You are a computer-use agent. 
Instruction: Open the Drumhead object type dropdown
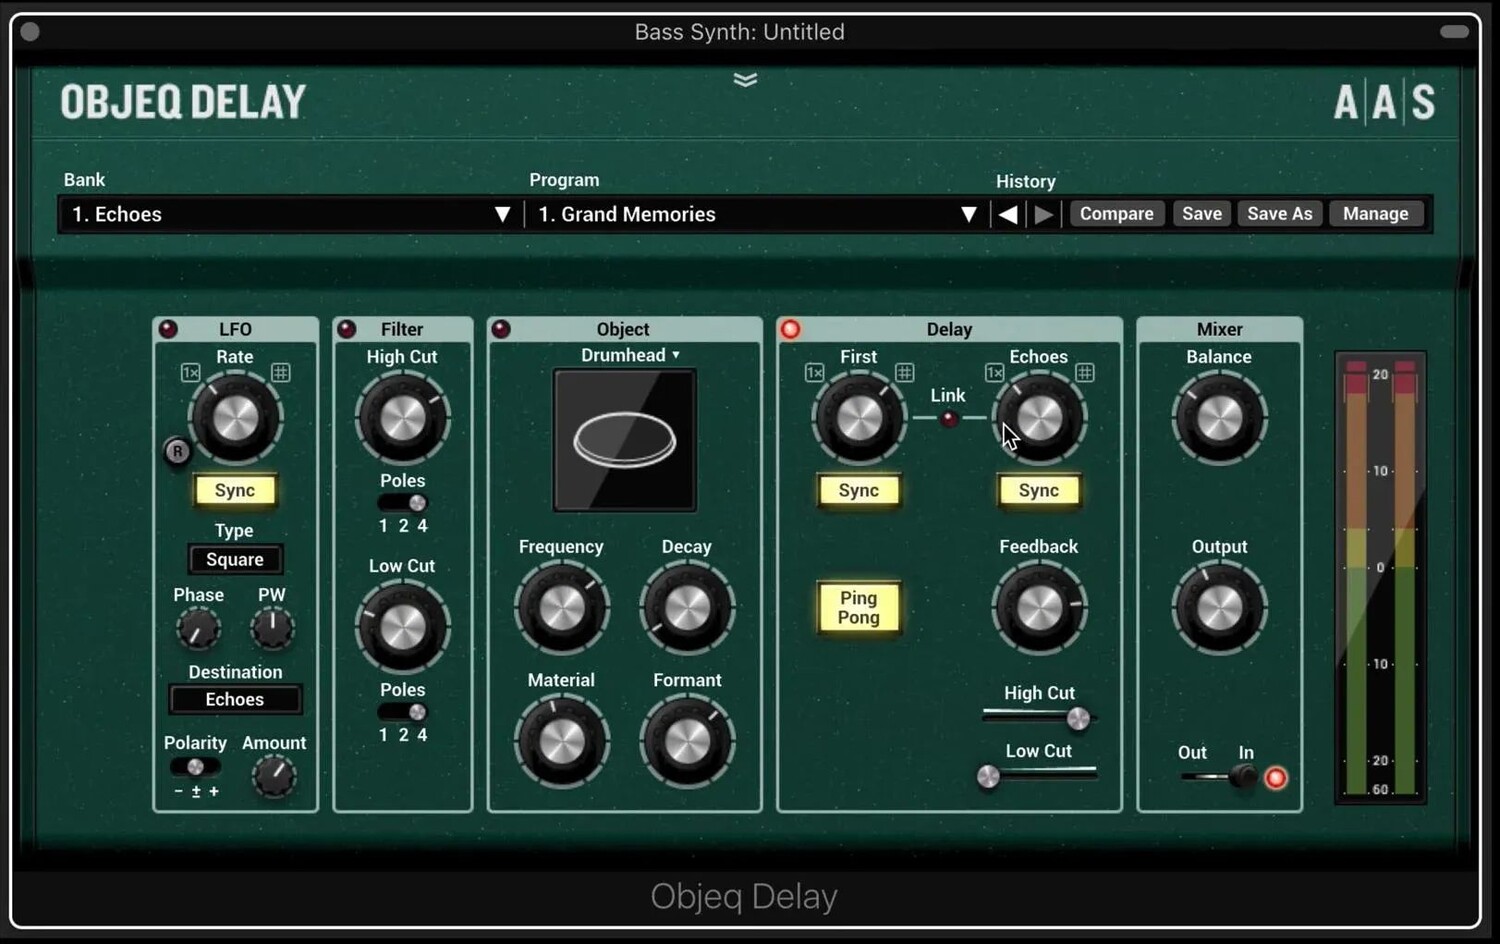click(630, 355)
